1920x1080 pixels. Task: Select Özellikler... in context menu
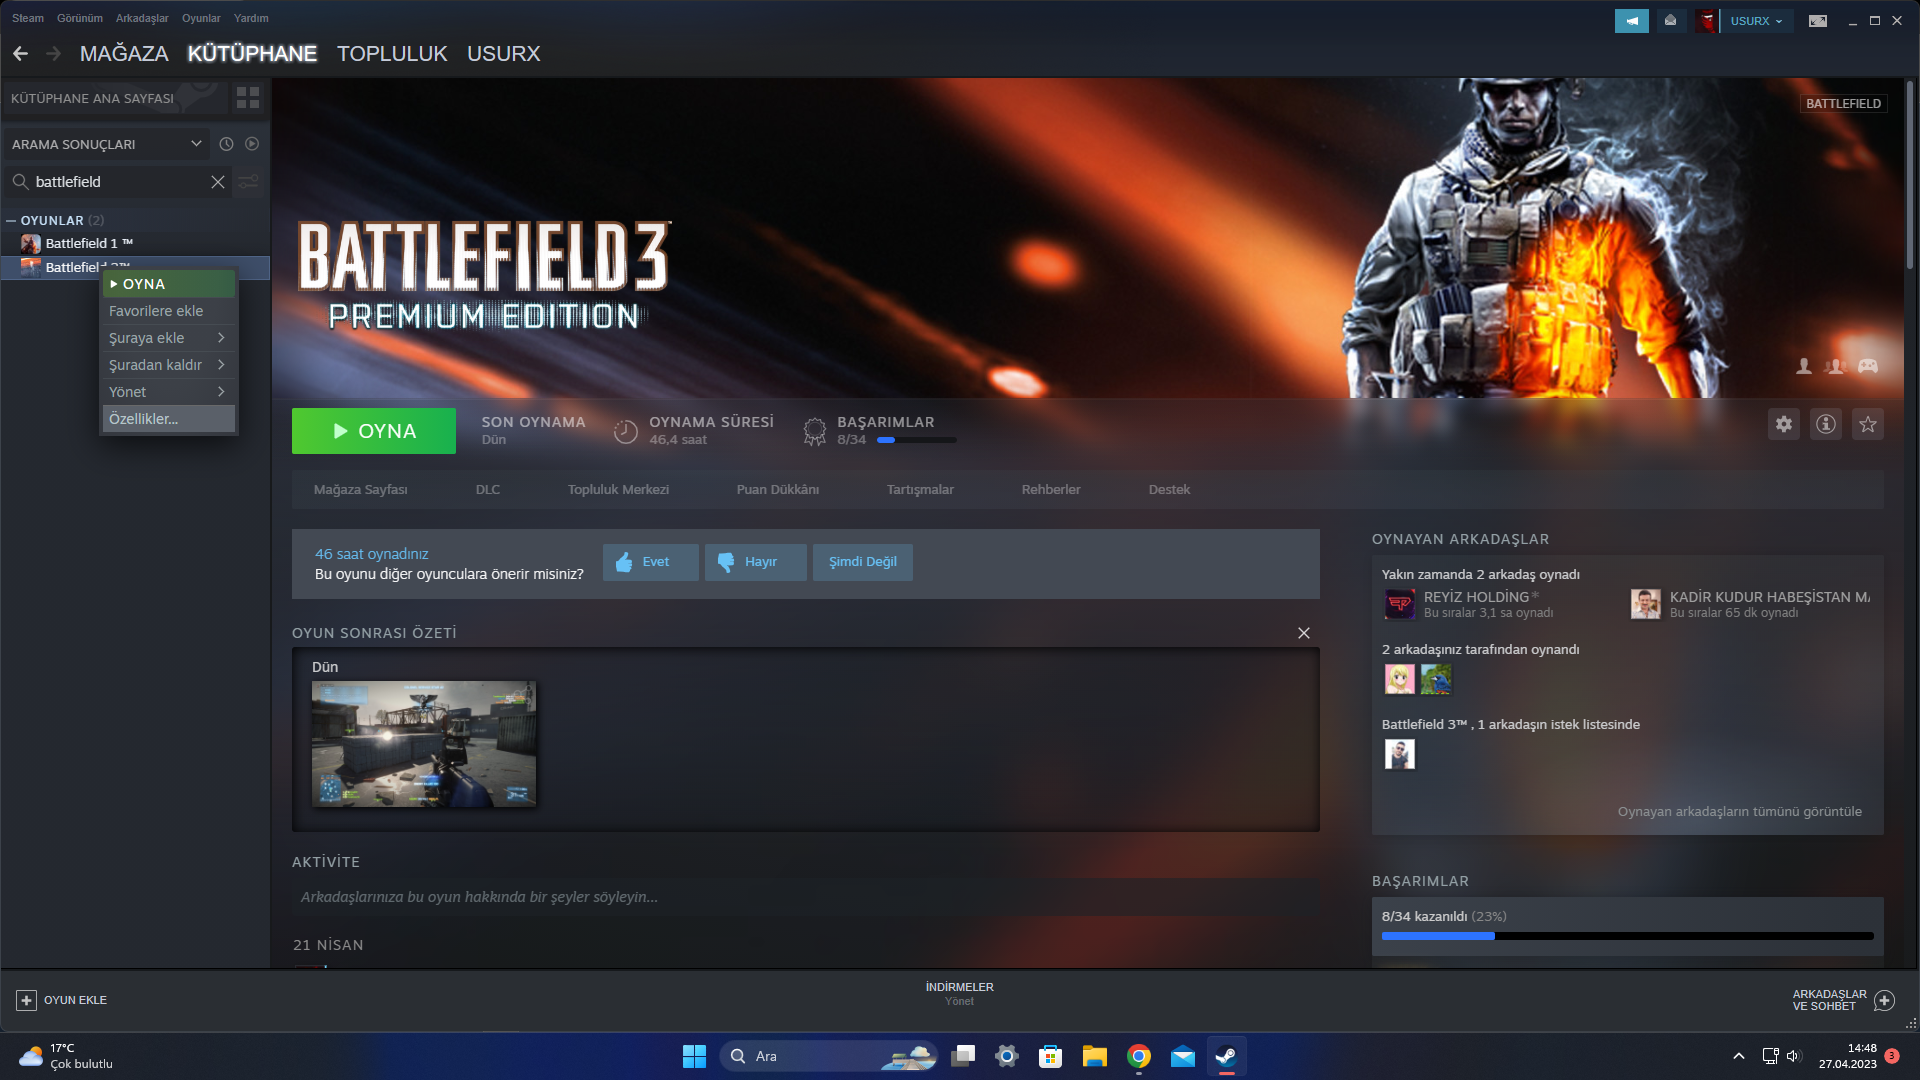click(169, 419)
